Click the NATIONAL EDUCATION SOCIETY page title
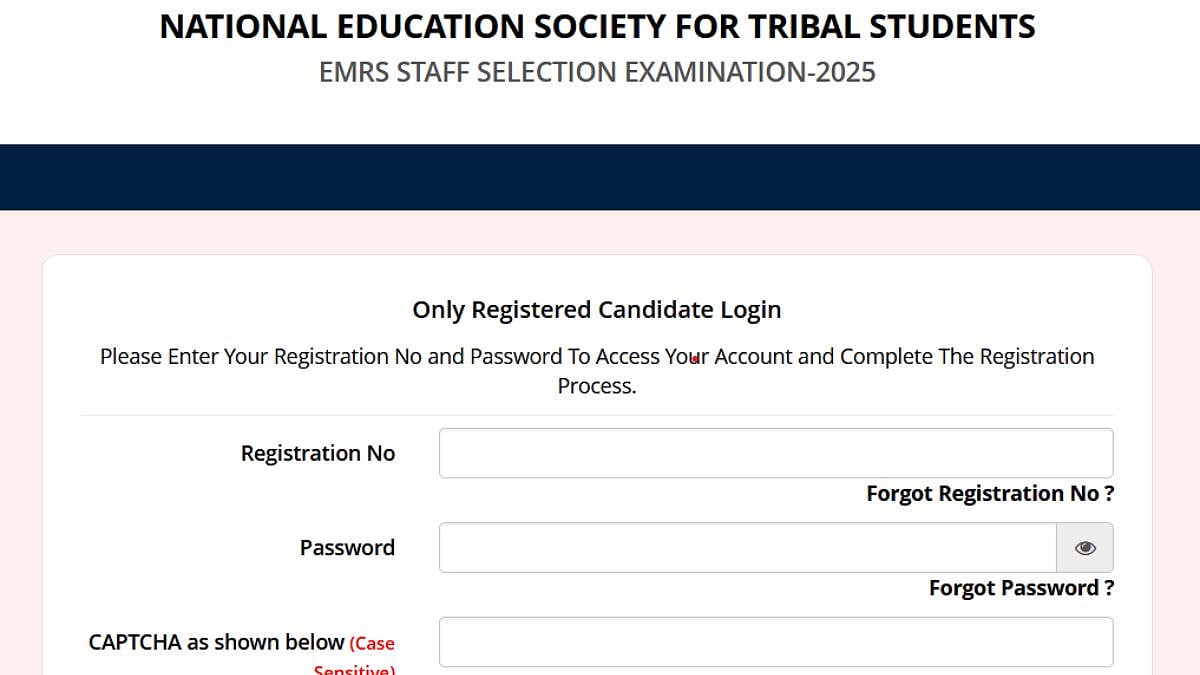 [x=597, y=26]
